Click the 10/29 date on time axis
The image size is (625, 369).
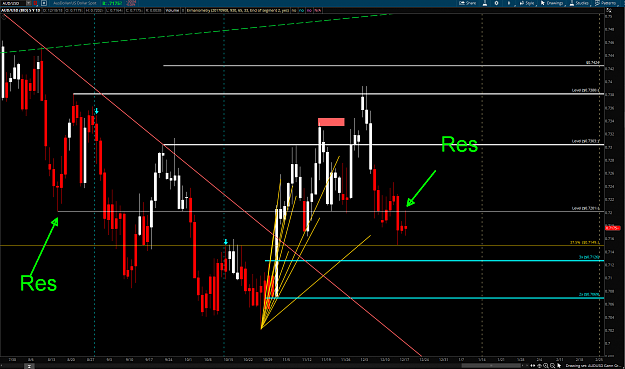[x=267, y=359]
